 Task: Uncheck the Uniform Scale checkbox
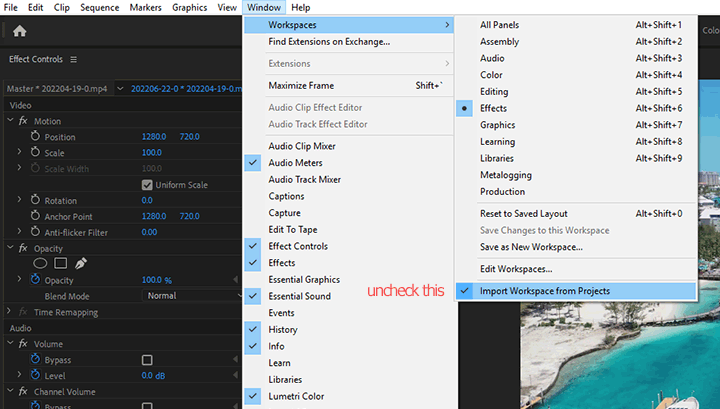pyautogui.click(x=147, y=185)
